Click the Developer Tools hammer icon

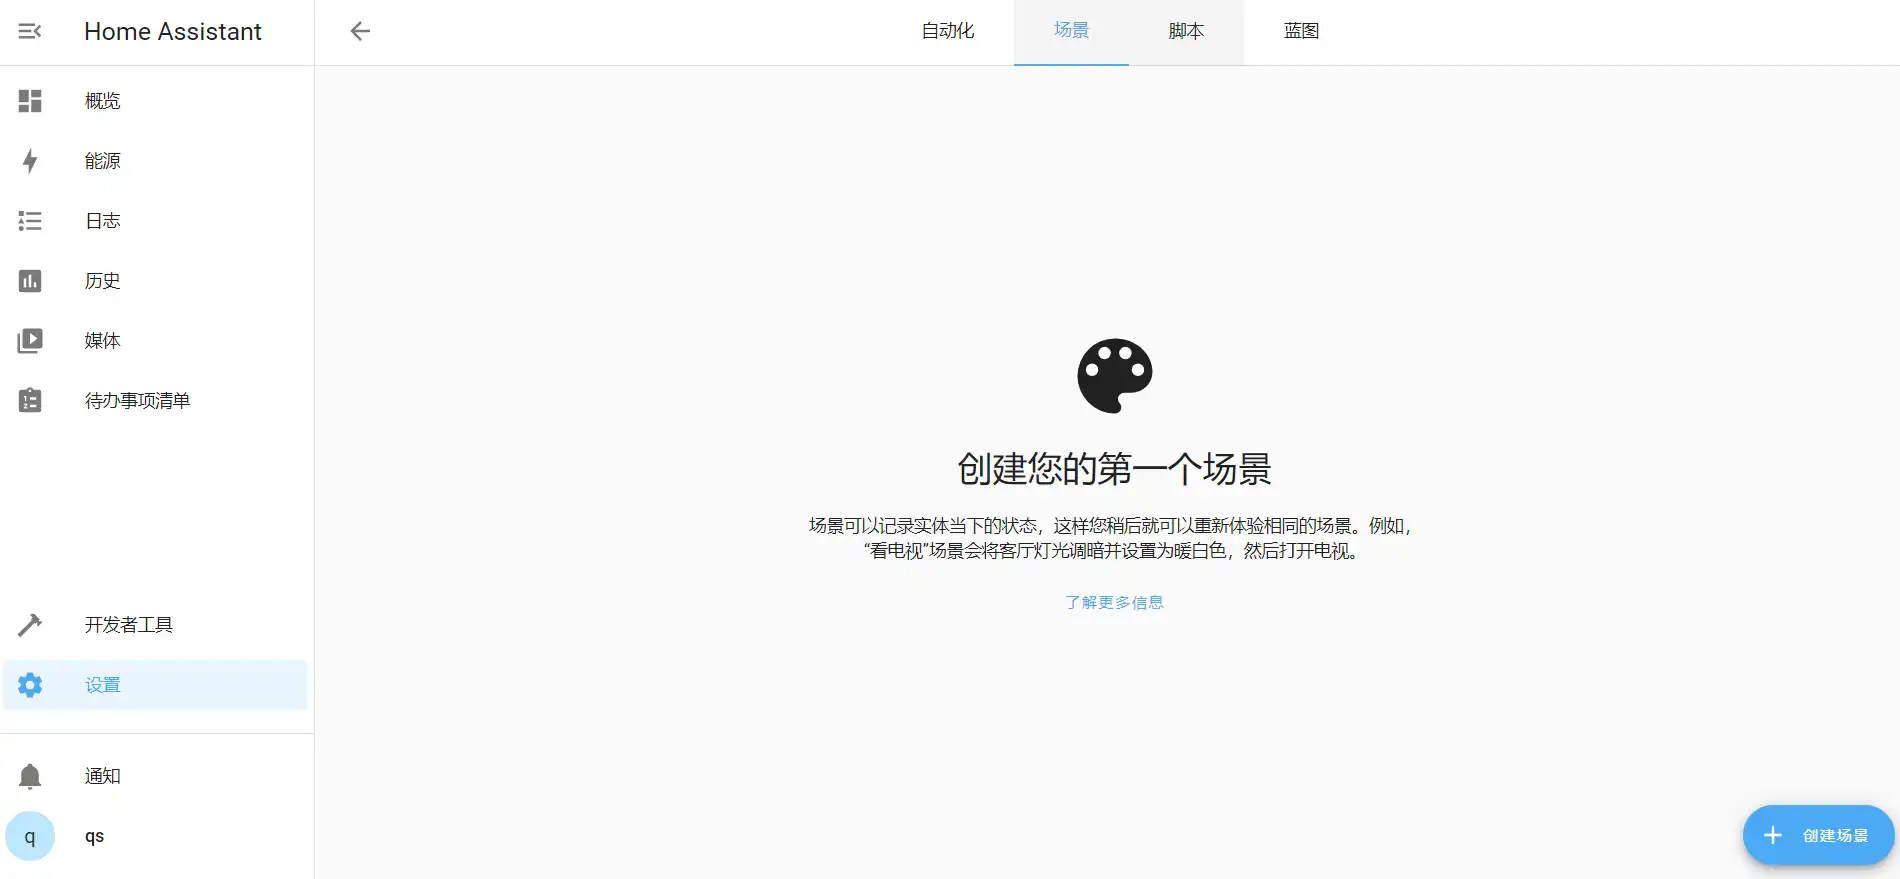point(30,625)
